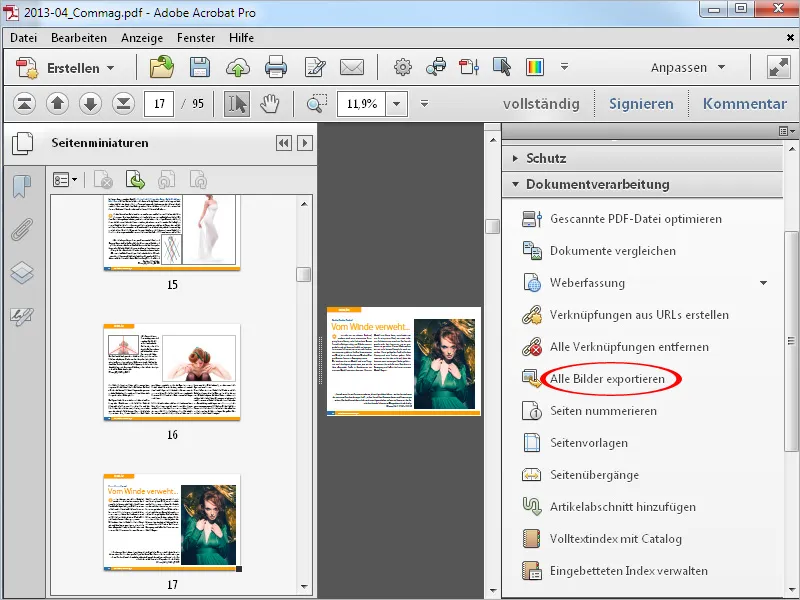Go to first page button
The height and width of the screenshot is (600, 800).
(24, 104)
